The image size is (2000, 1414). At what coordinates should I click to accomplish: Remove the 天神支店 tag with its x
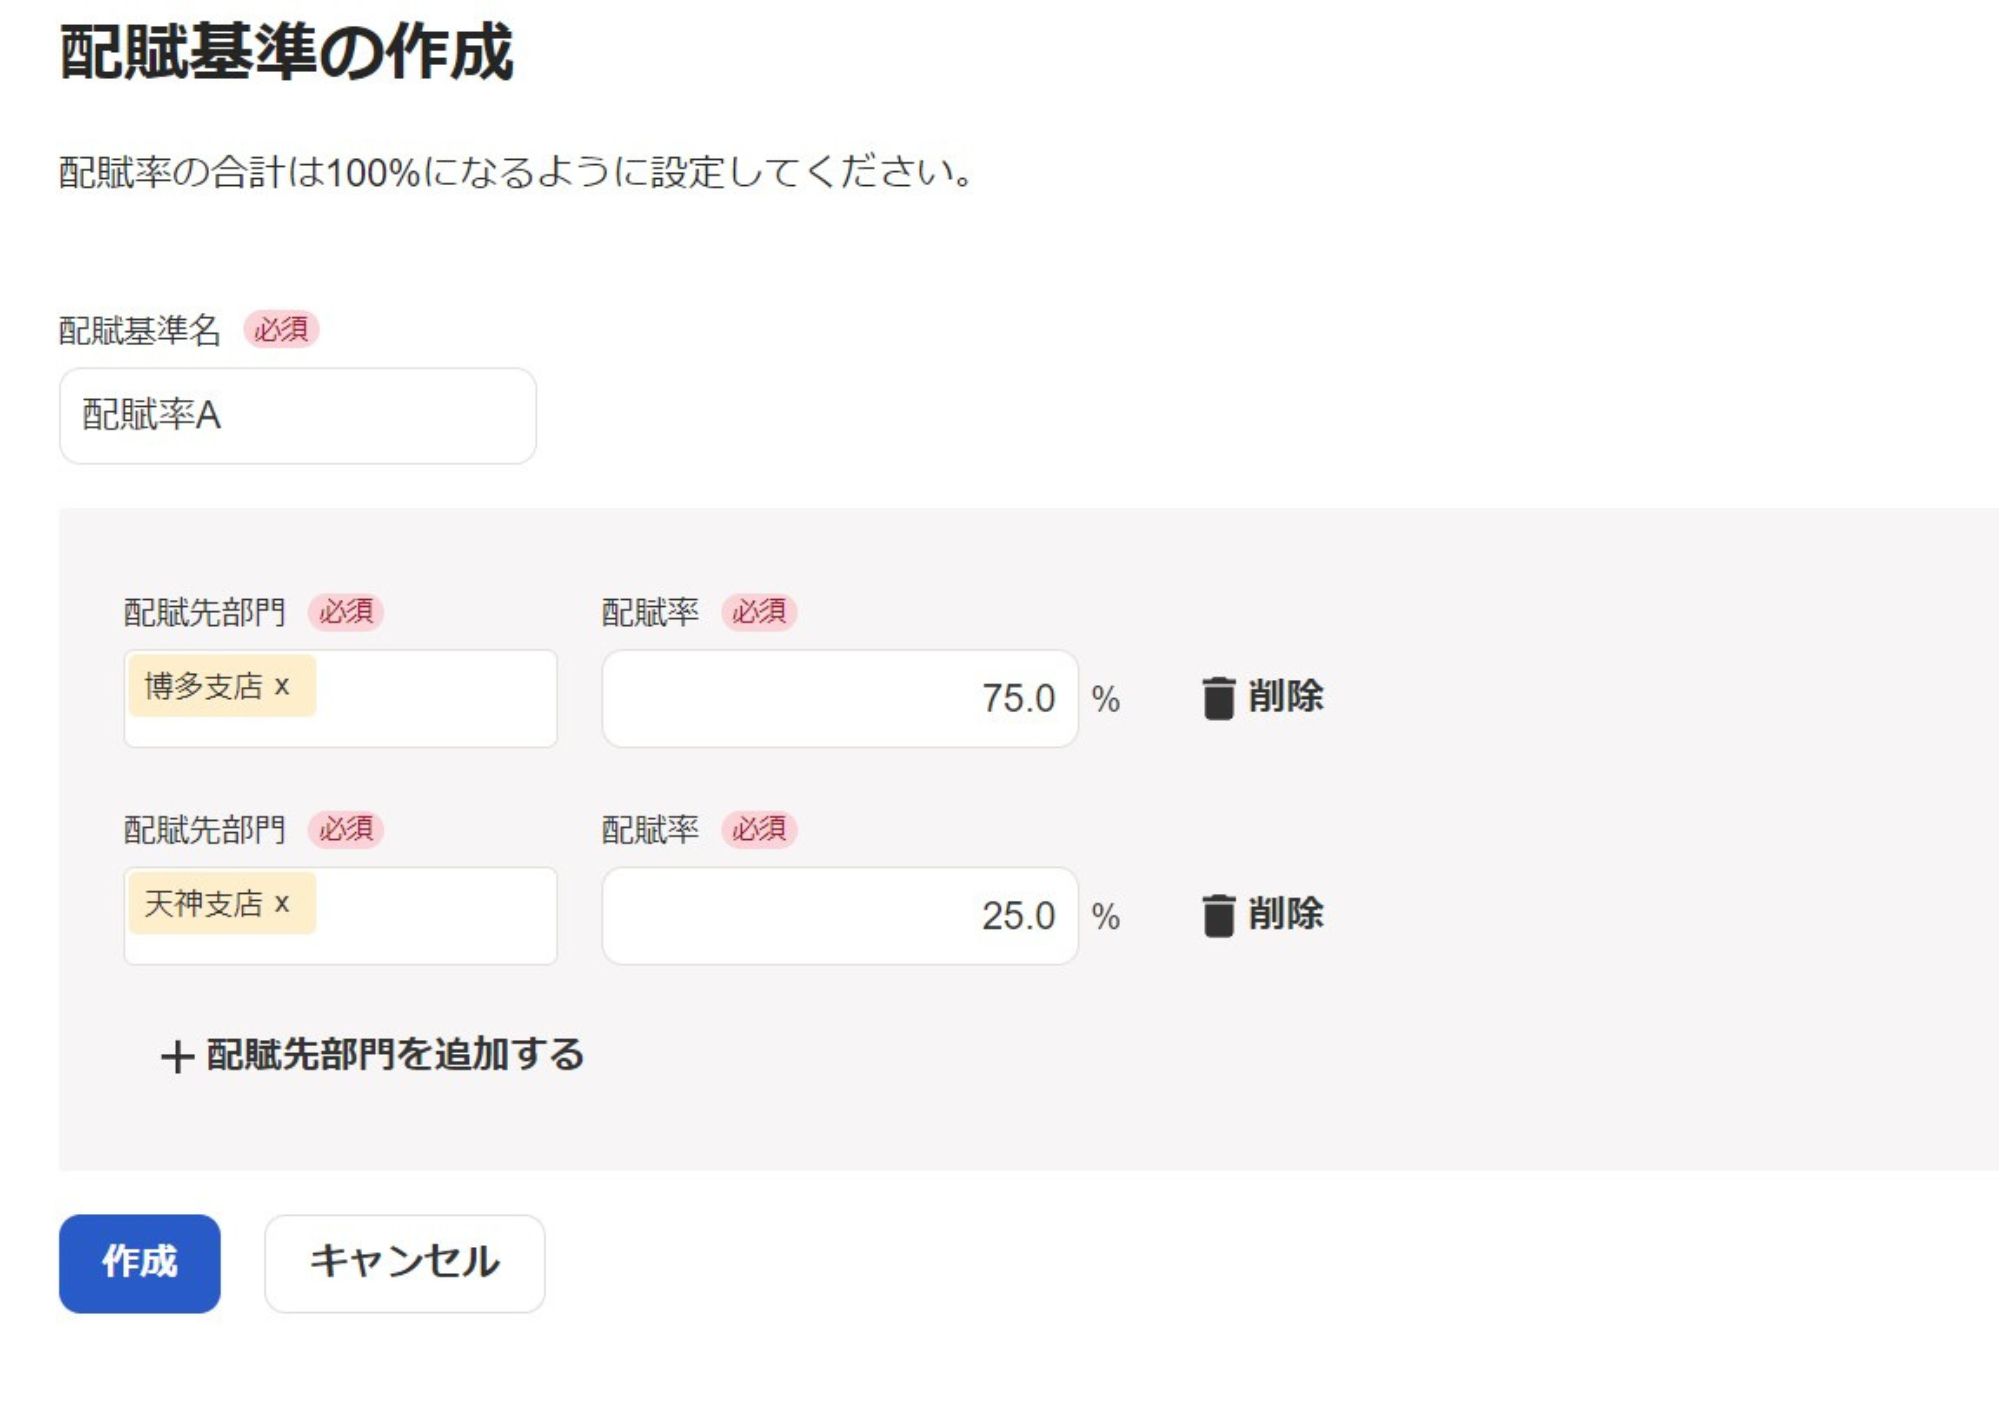pos(282,903)
